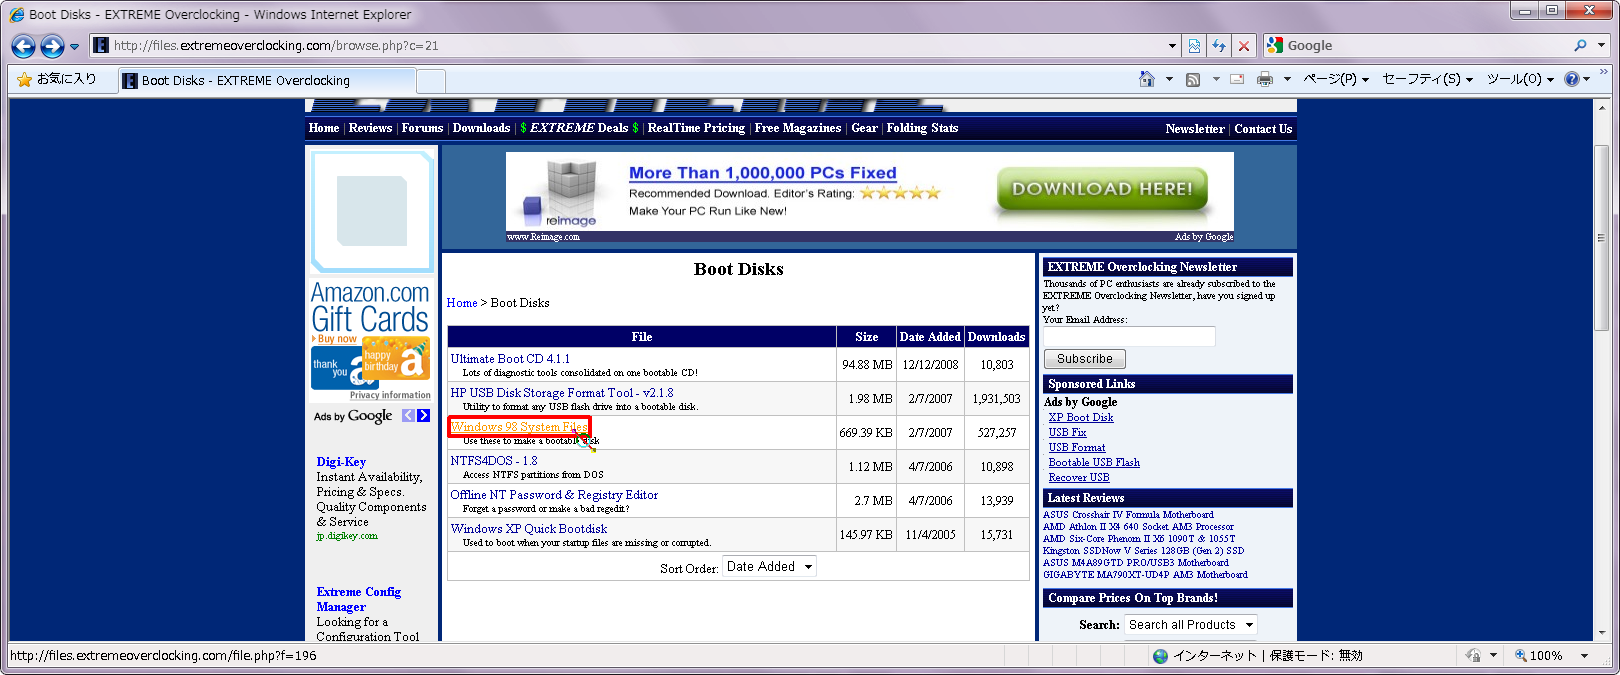Open the recent pages dropdown beside Forward
Viewport: 1620px width, 675px height.
coord(74,46)
